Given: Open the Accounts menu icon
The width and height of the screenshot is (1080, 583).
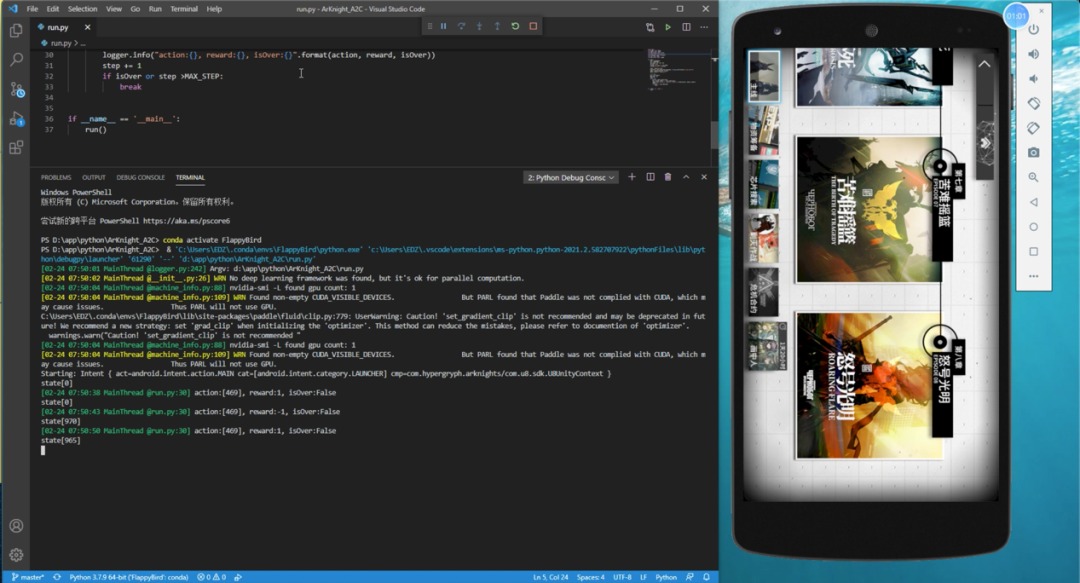Looking at the screenshot, I should [x=16, y=526].
